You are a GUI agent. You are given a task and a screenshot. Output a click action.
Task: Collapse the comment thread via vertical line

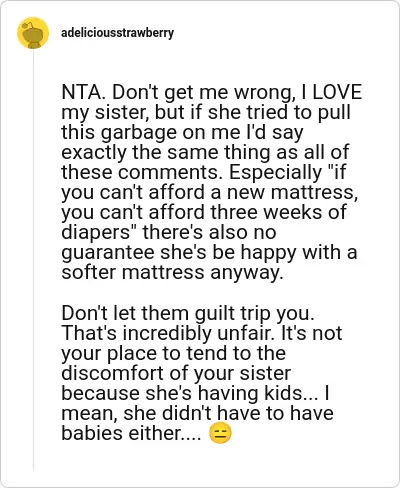click(33, 260)
